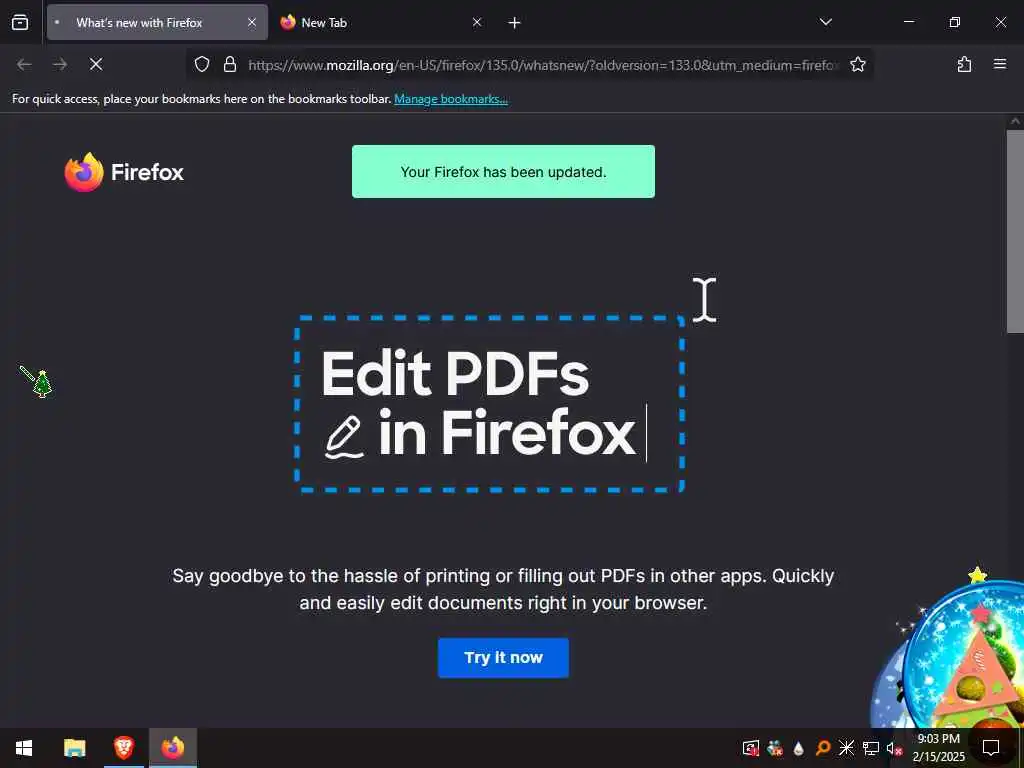
Task: Click the white starburst tray icon
Action: click(846, 748)
